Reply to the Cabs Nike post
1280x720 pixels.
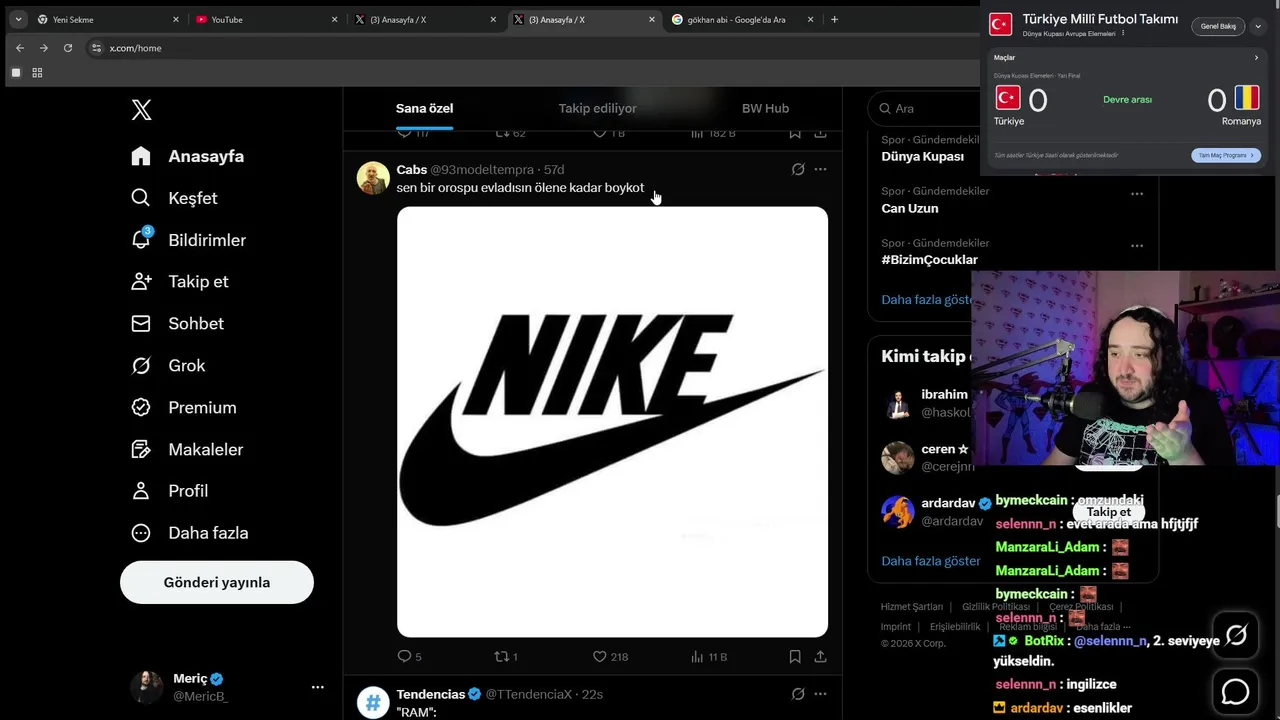(x=409, y=657)
